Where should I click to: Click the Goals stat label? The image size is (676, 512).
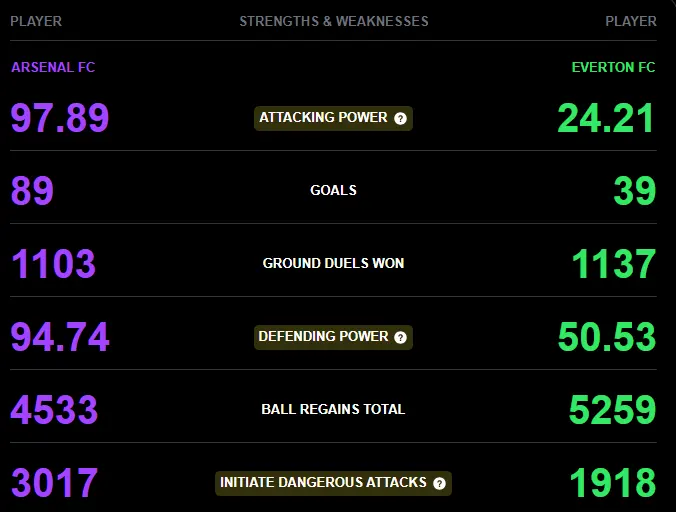[x=333, y=190]
